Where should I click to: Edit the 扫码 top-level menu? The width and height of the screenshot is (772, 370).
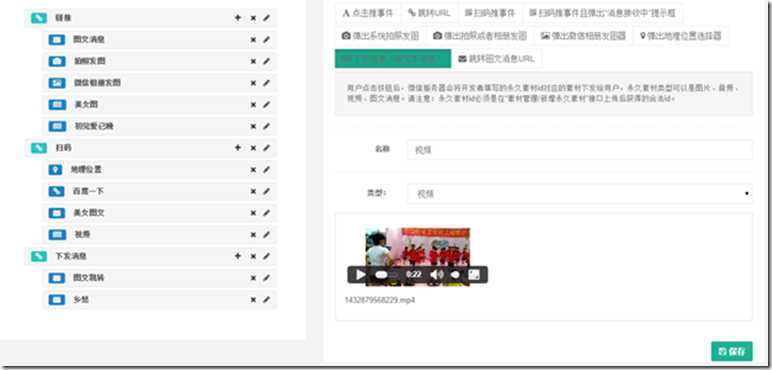(x=266, y=148)
